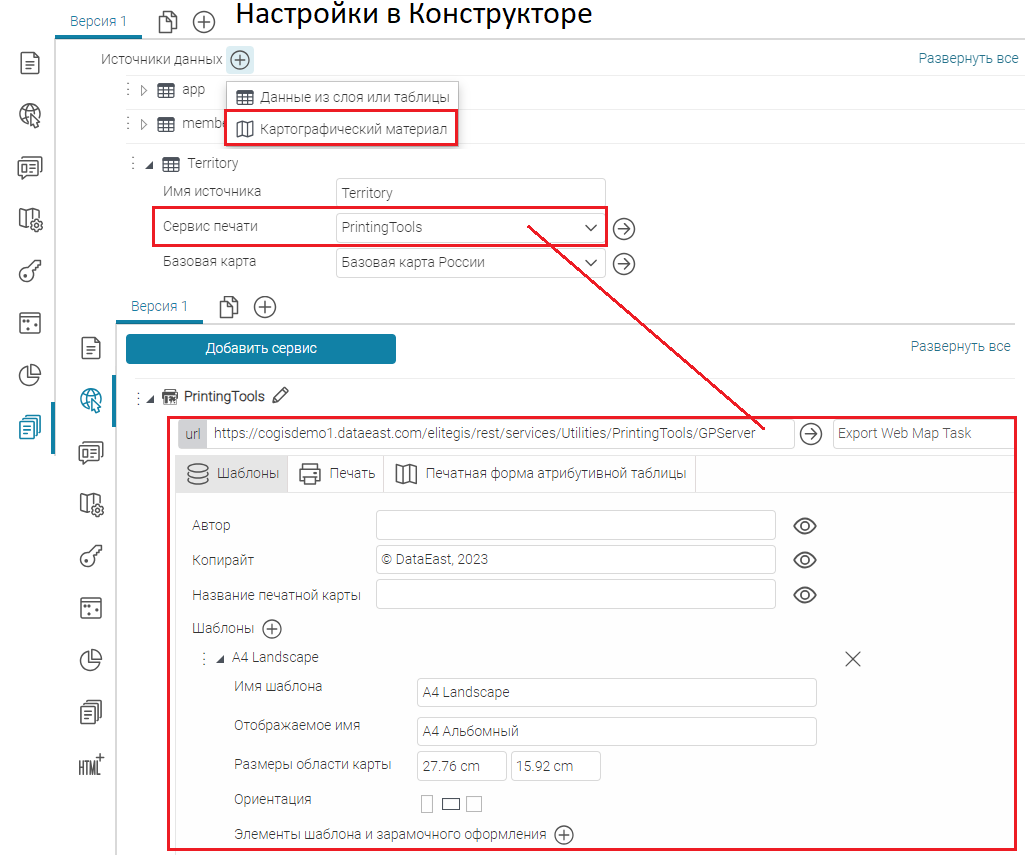Toggle visibility of the Копирайт field

pyautogui.click(x=805, y=560)
